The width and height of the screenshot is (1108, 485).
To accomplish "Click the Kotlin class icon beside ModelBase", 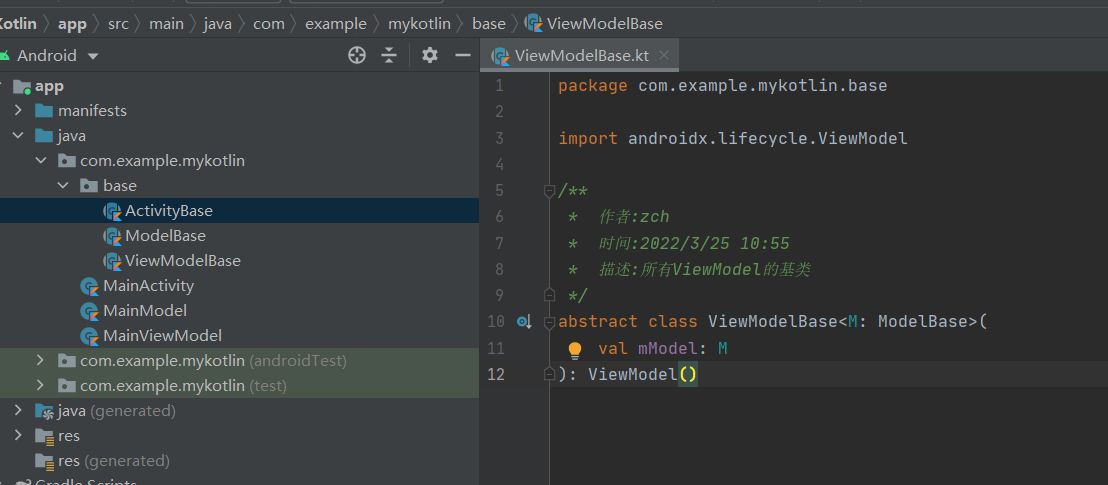I will tap(112, 236).
